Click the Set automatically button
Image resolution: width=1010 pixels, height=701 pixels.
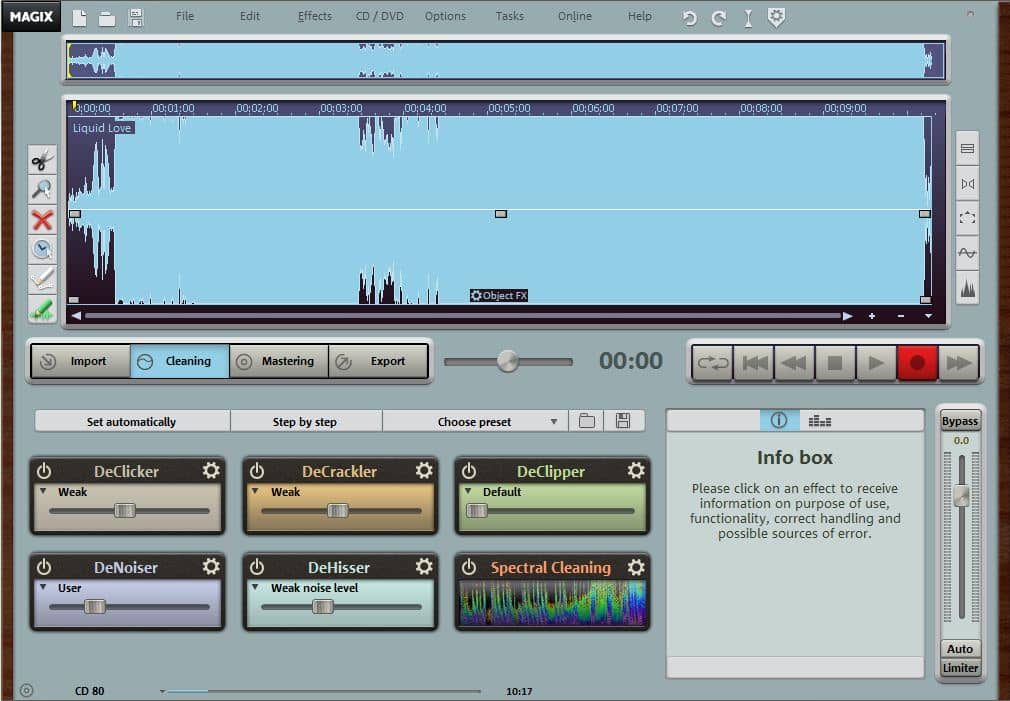[x=131, y=422]
